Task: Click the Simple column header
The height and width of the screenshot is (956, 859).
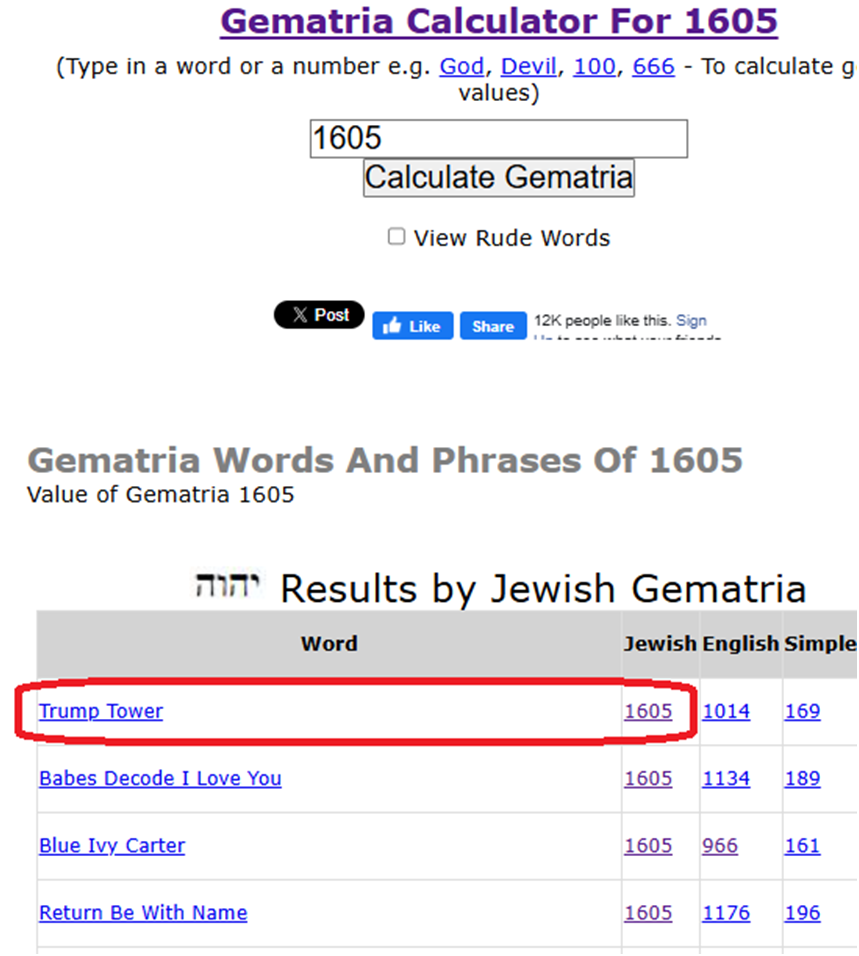Action: [x=821, y=643]
